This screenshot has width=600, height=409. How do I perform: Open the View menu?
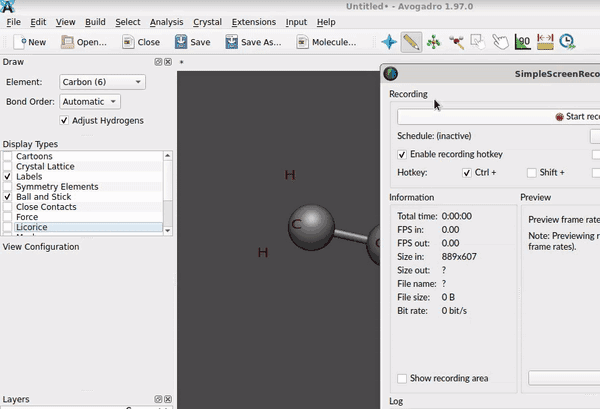click(x=65, y=22)
